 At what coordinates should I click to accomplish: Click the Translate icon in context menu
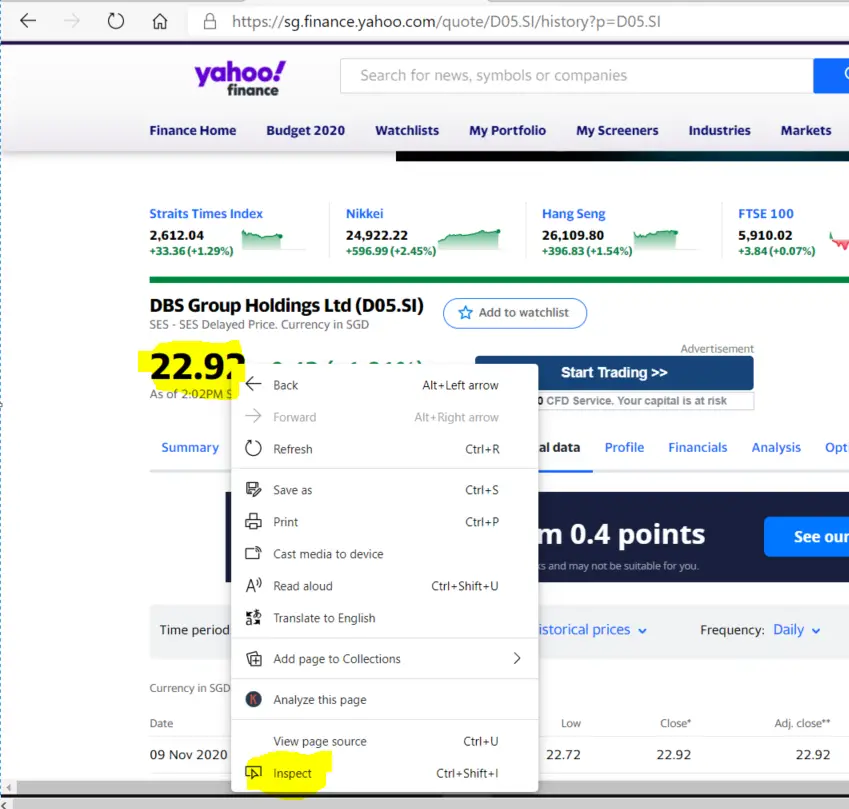253,617
